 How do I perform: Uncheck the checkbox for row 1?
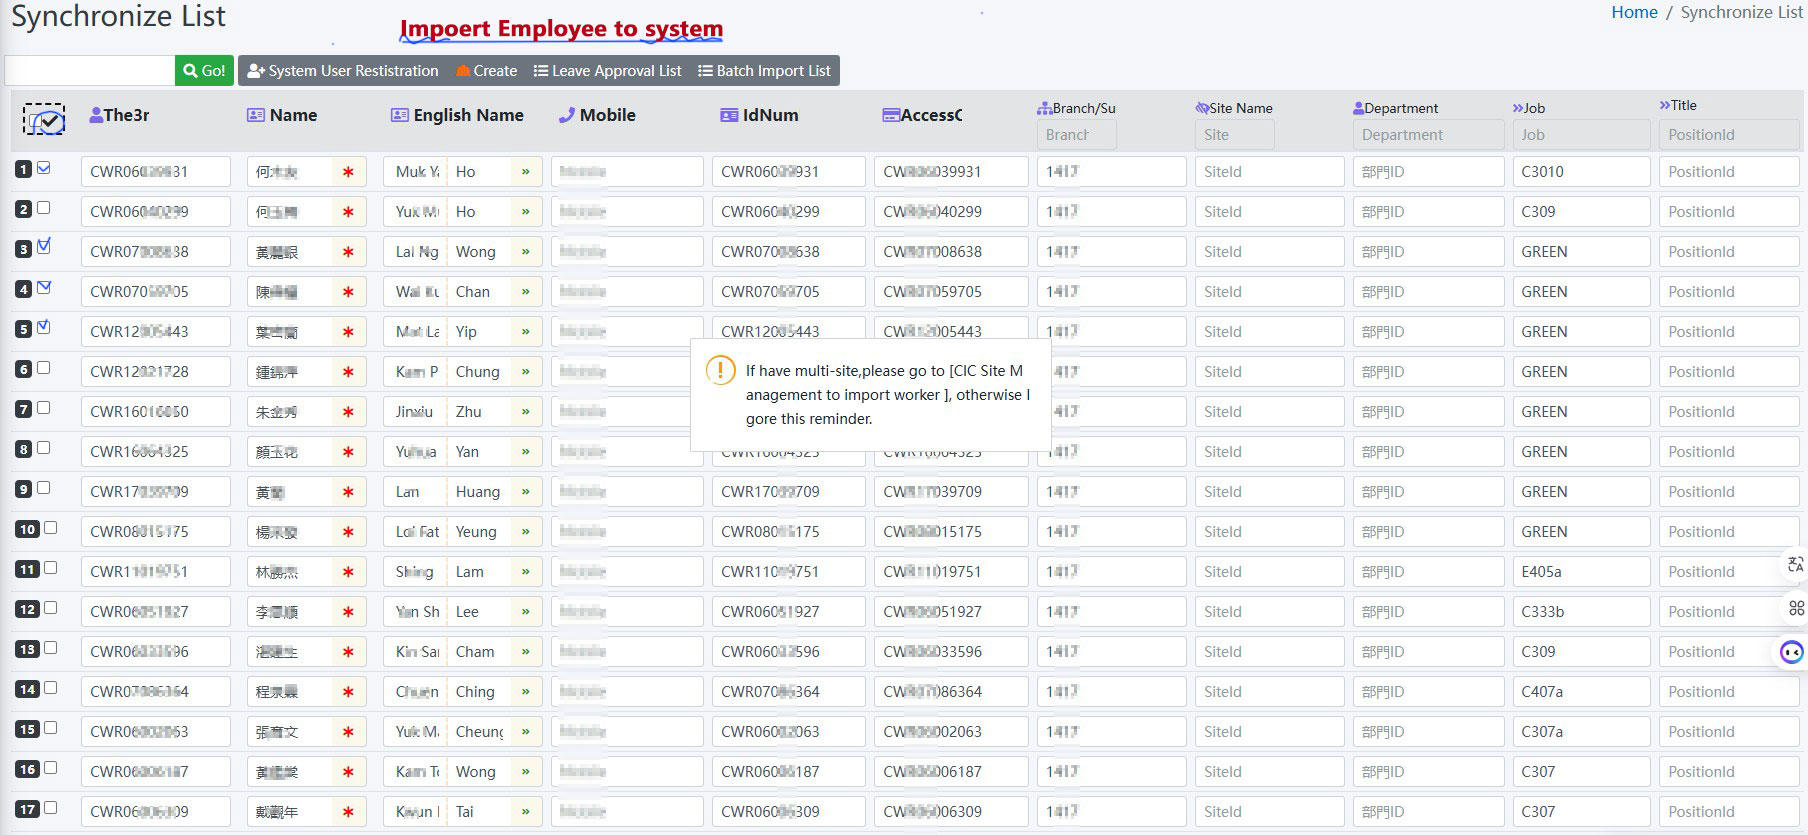[x=43, y=168]
